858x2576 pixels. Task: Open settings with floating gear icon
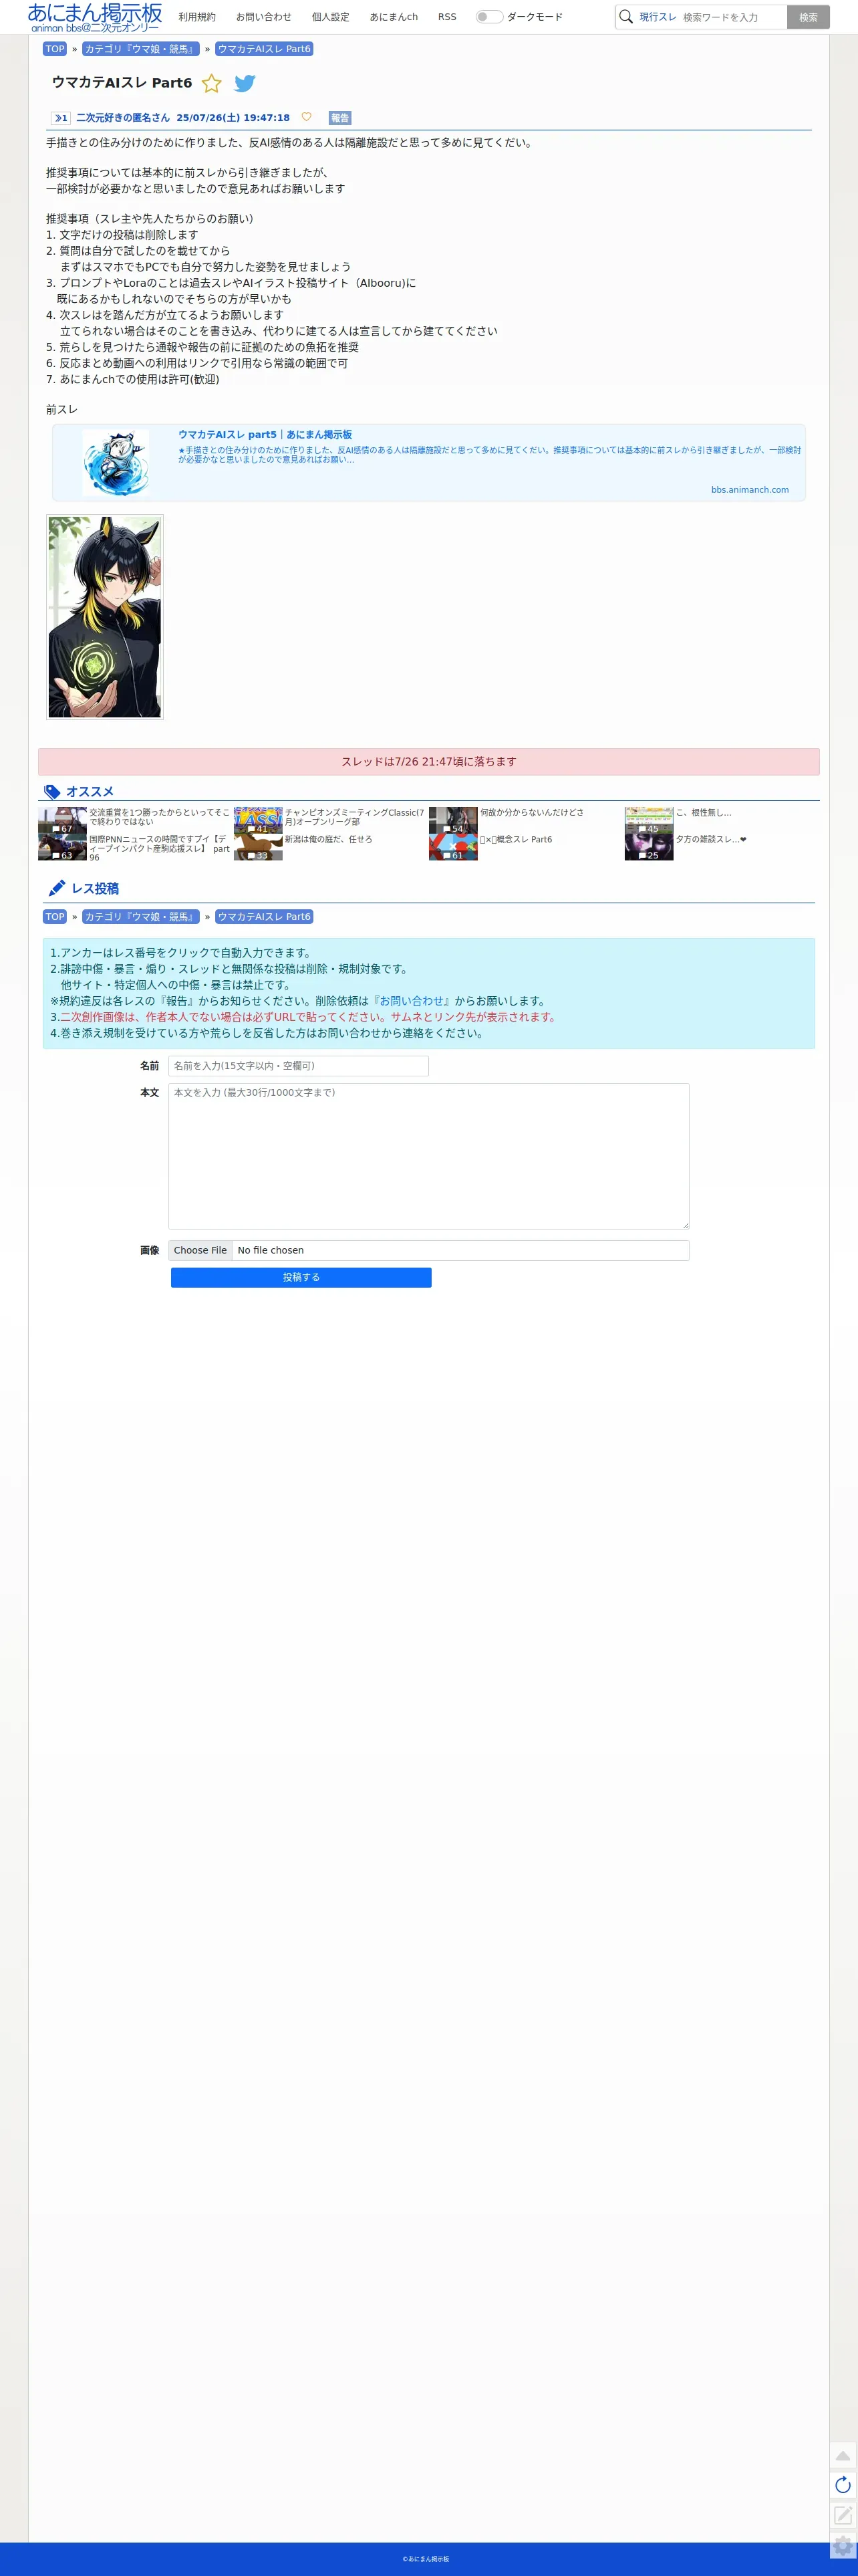pos(843,2546)
